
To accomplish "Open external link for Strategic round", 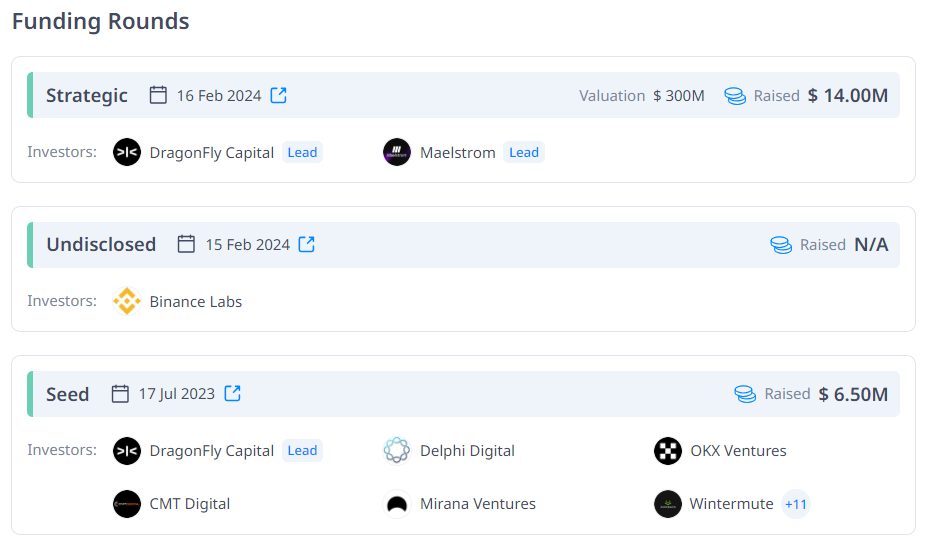I will [279, 95].
